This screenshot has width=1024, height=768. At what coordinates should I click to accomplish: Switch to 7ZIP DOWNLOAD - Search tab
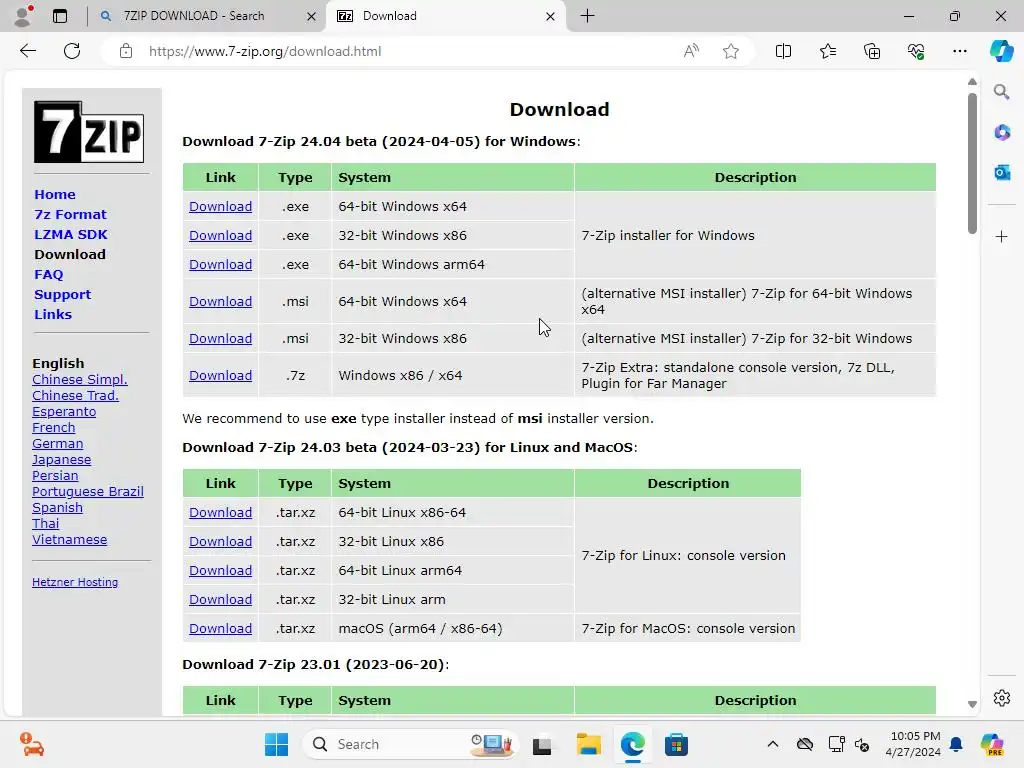194,16
